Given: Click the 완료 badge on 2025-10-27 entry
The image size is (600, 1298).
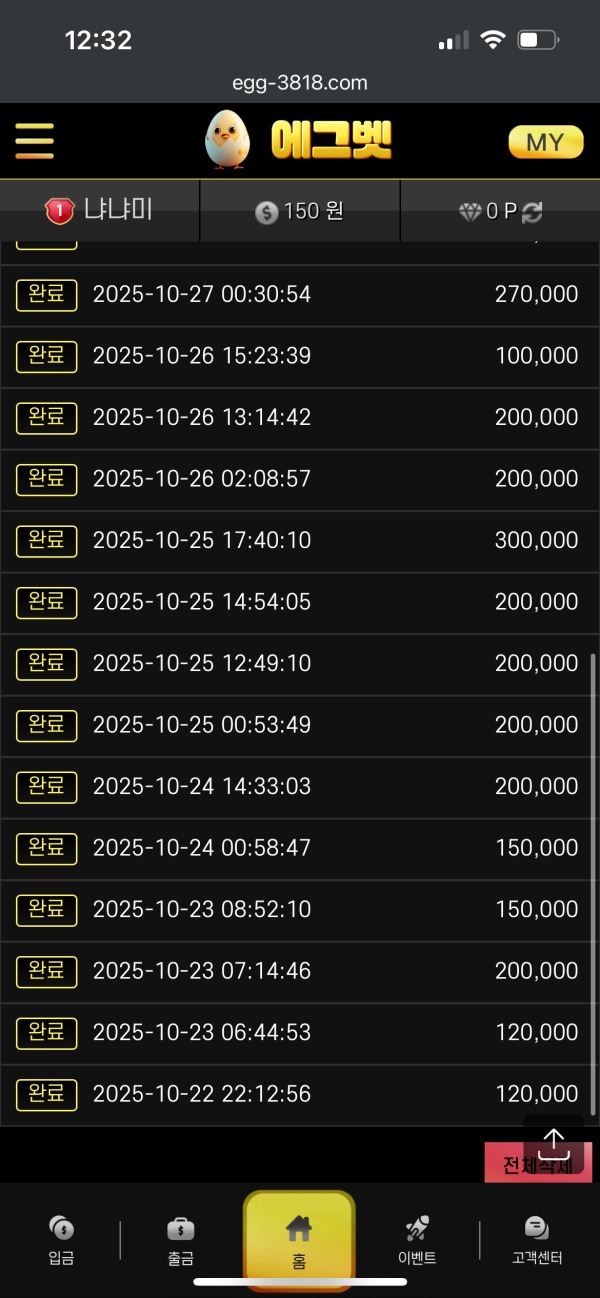Looking at the screenshot, I should (x=45, y=294).
